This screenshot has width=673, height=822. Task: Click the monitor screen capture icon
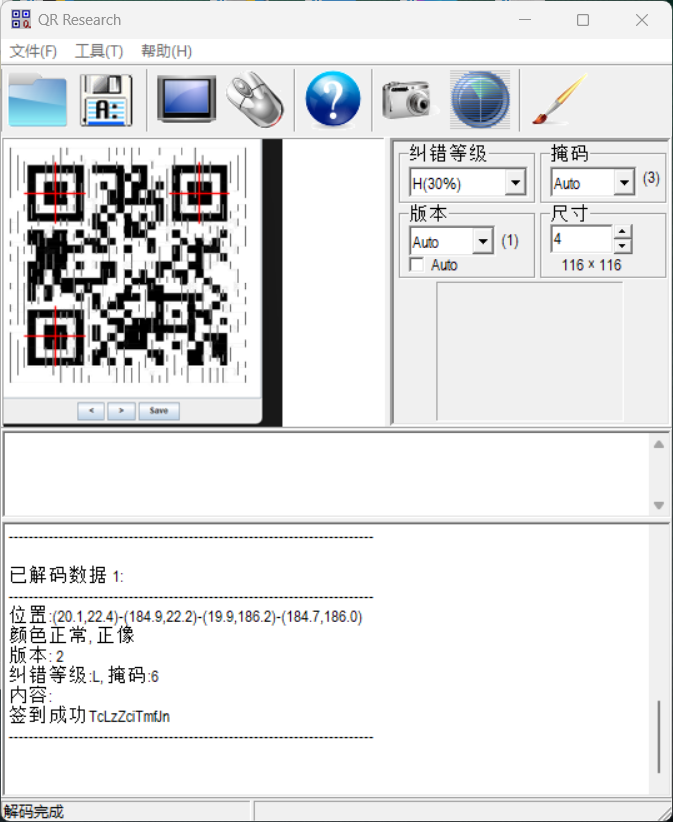186,99
